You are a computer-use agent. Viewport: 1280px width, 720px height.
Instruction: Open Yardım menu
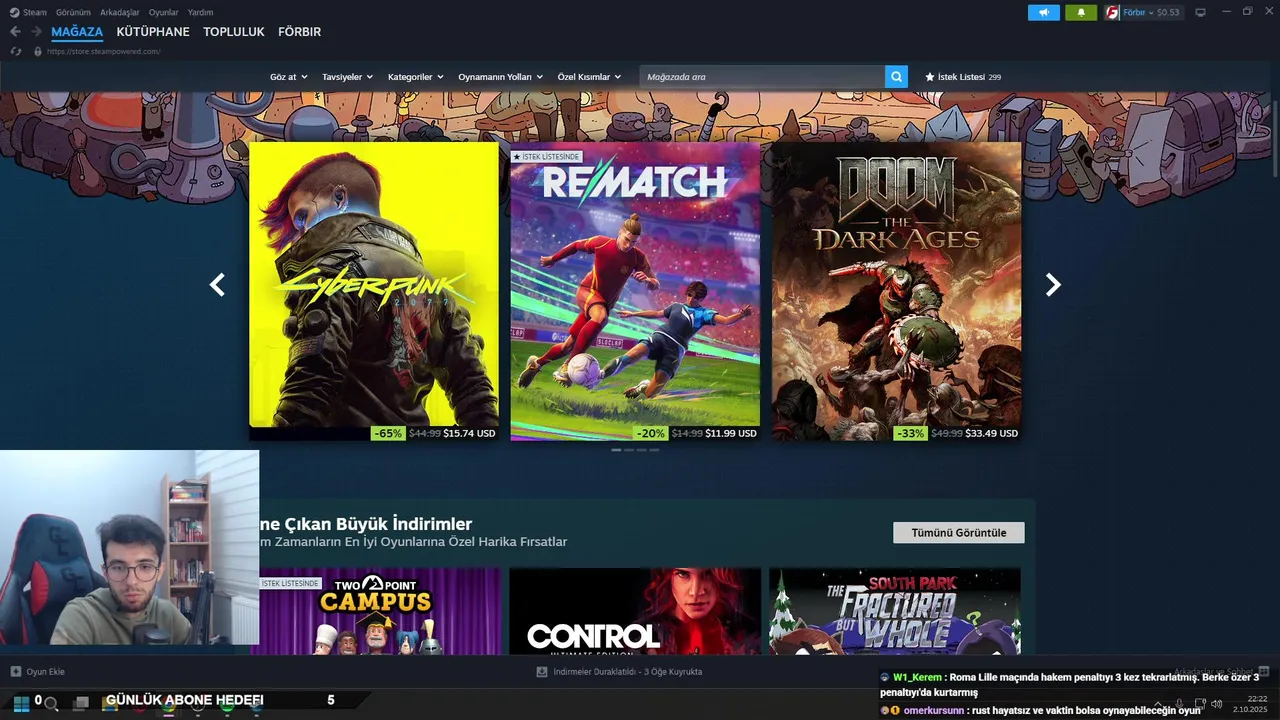[x=201, y=13]
